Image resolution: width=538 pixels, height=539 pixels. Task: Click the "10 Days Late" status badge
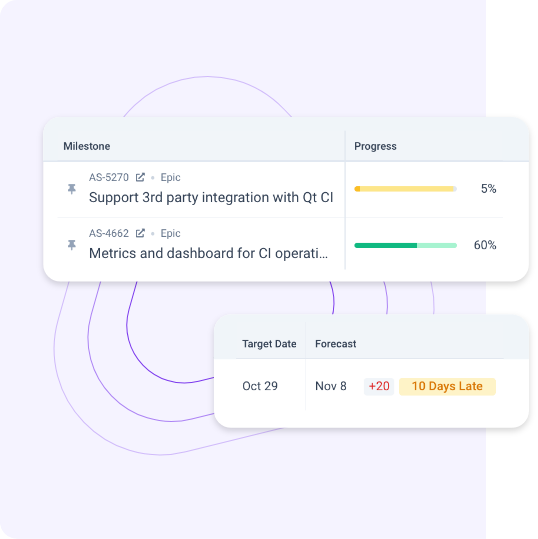coord(447,386)
